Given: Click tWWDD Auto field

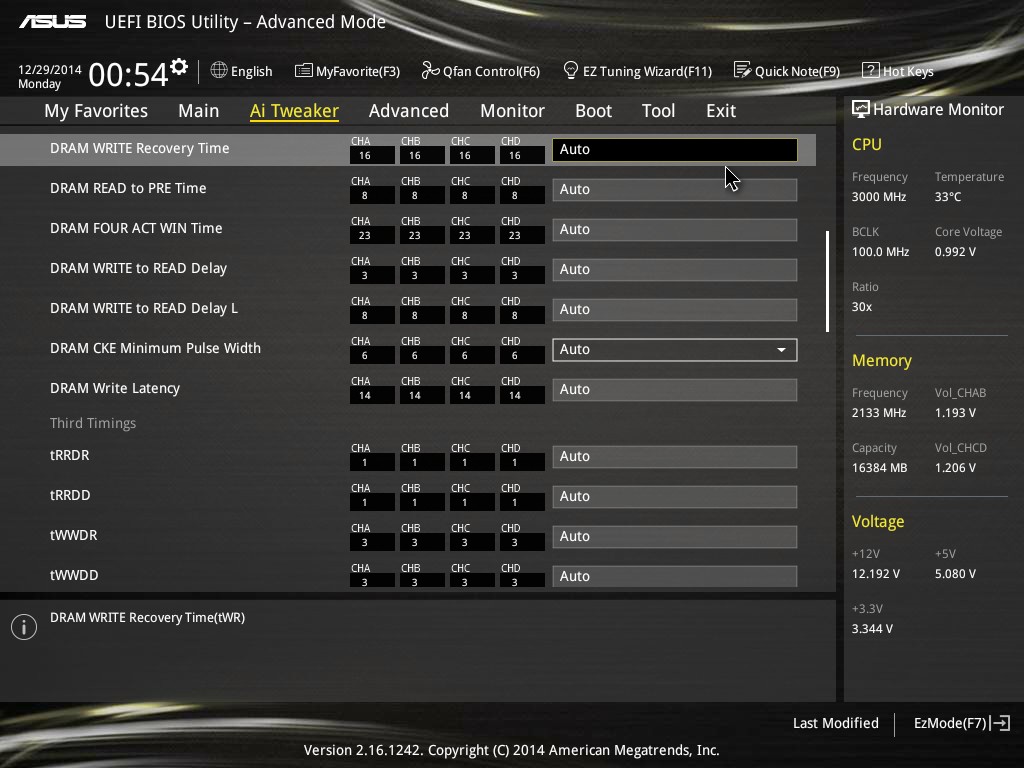Looking at the screenshot, I should [675, 576].
